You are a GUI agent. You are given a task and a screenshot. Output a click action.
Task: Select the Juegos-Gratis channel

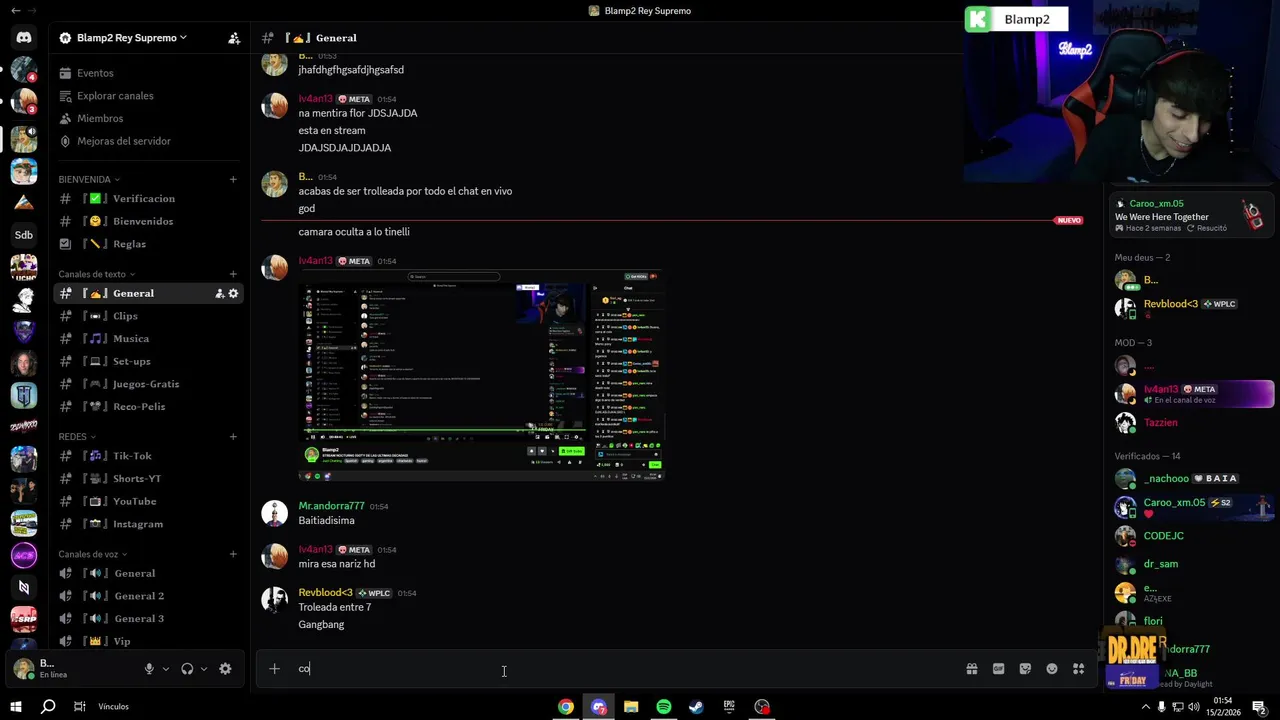[x=149, y=384]
